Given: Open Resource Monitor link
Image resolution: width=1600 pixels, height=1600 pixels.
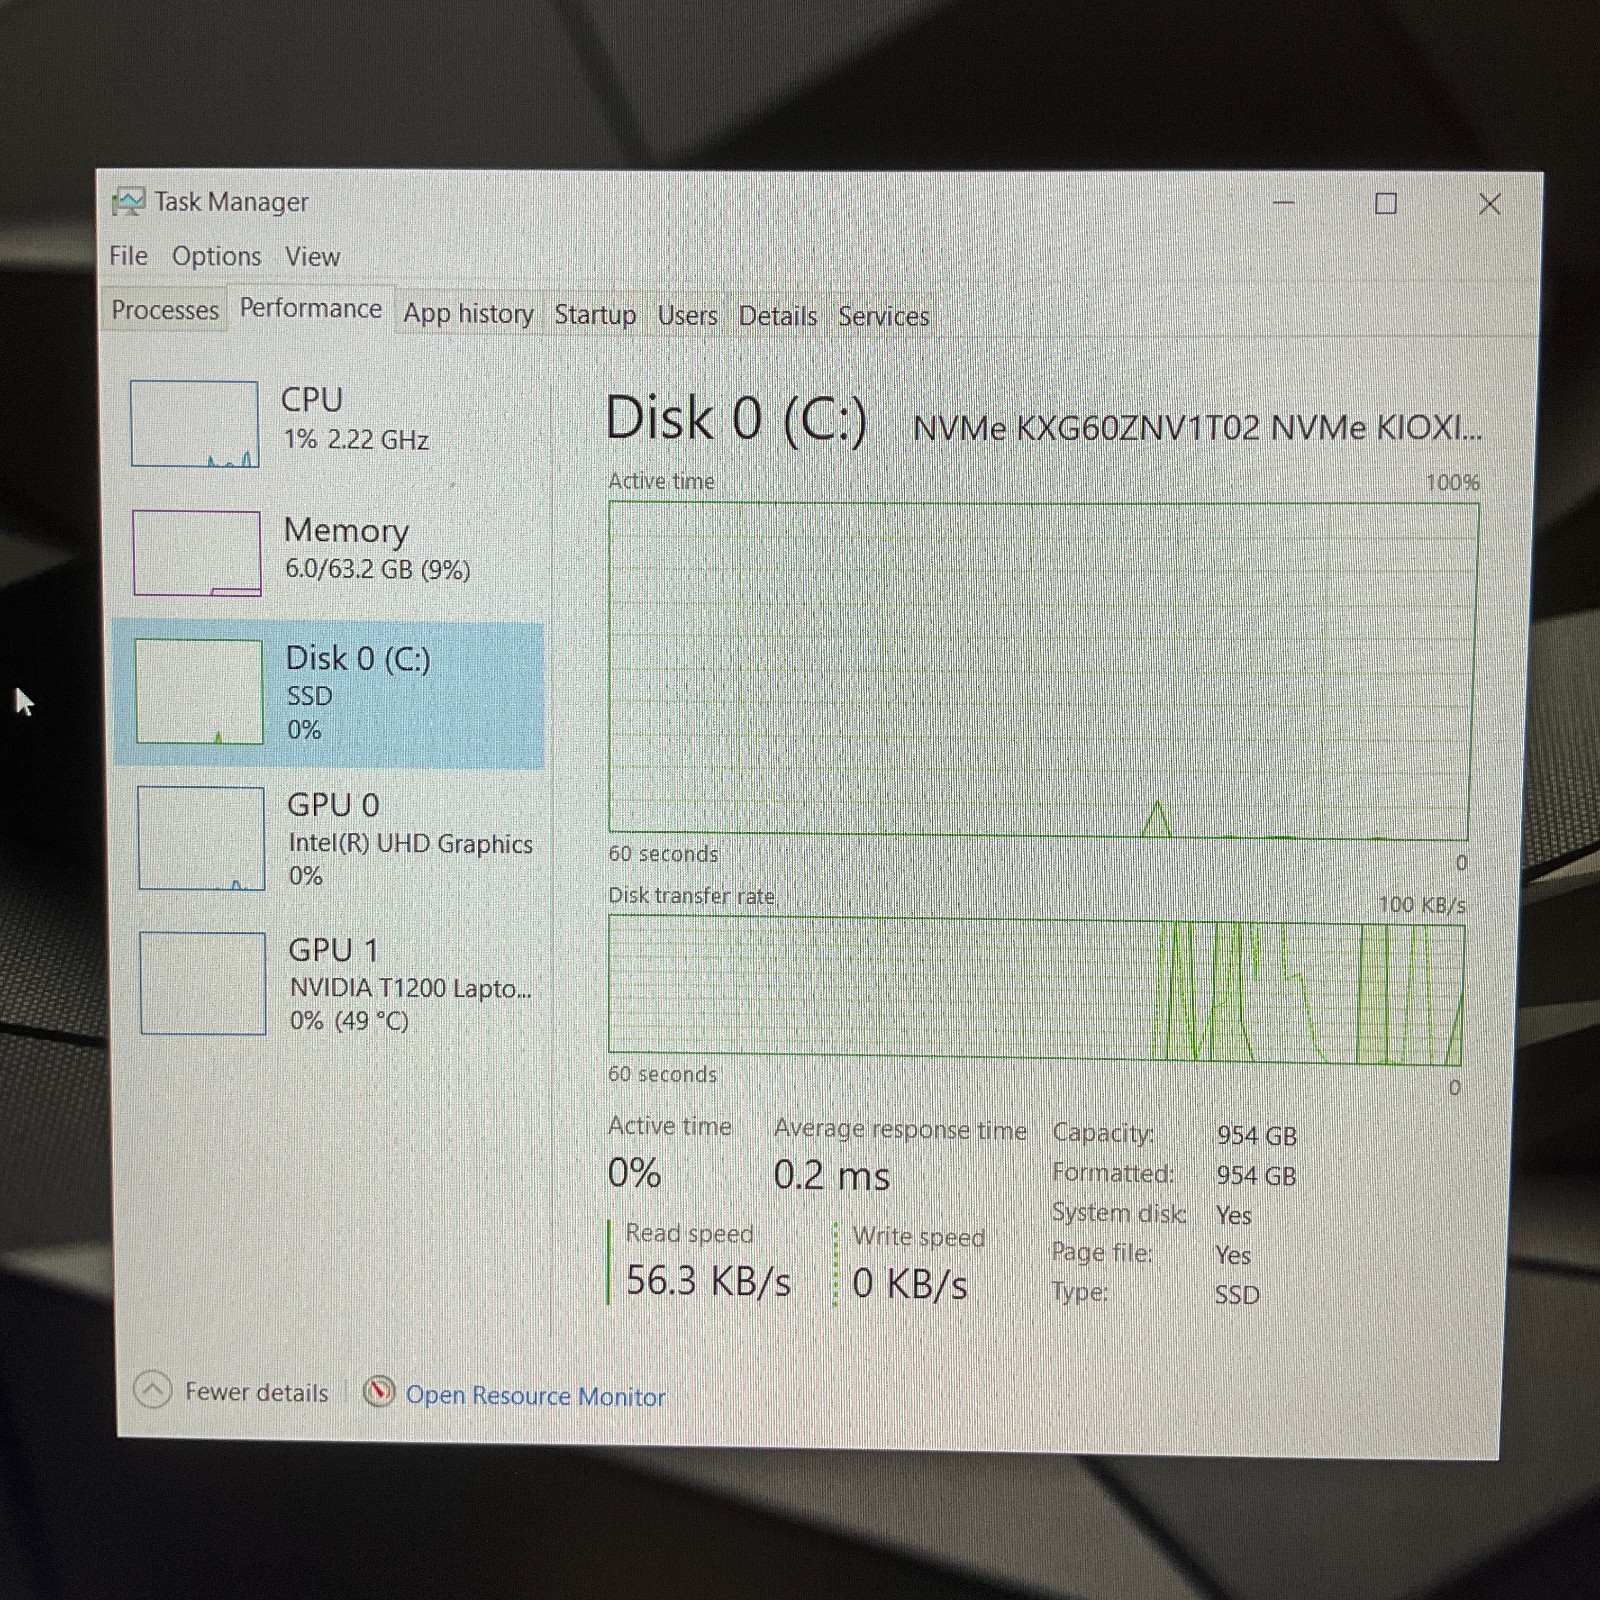Looking at the screenshot, I should (535, 1396).
